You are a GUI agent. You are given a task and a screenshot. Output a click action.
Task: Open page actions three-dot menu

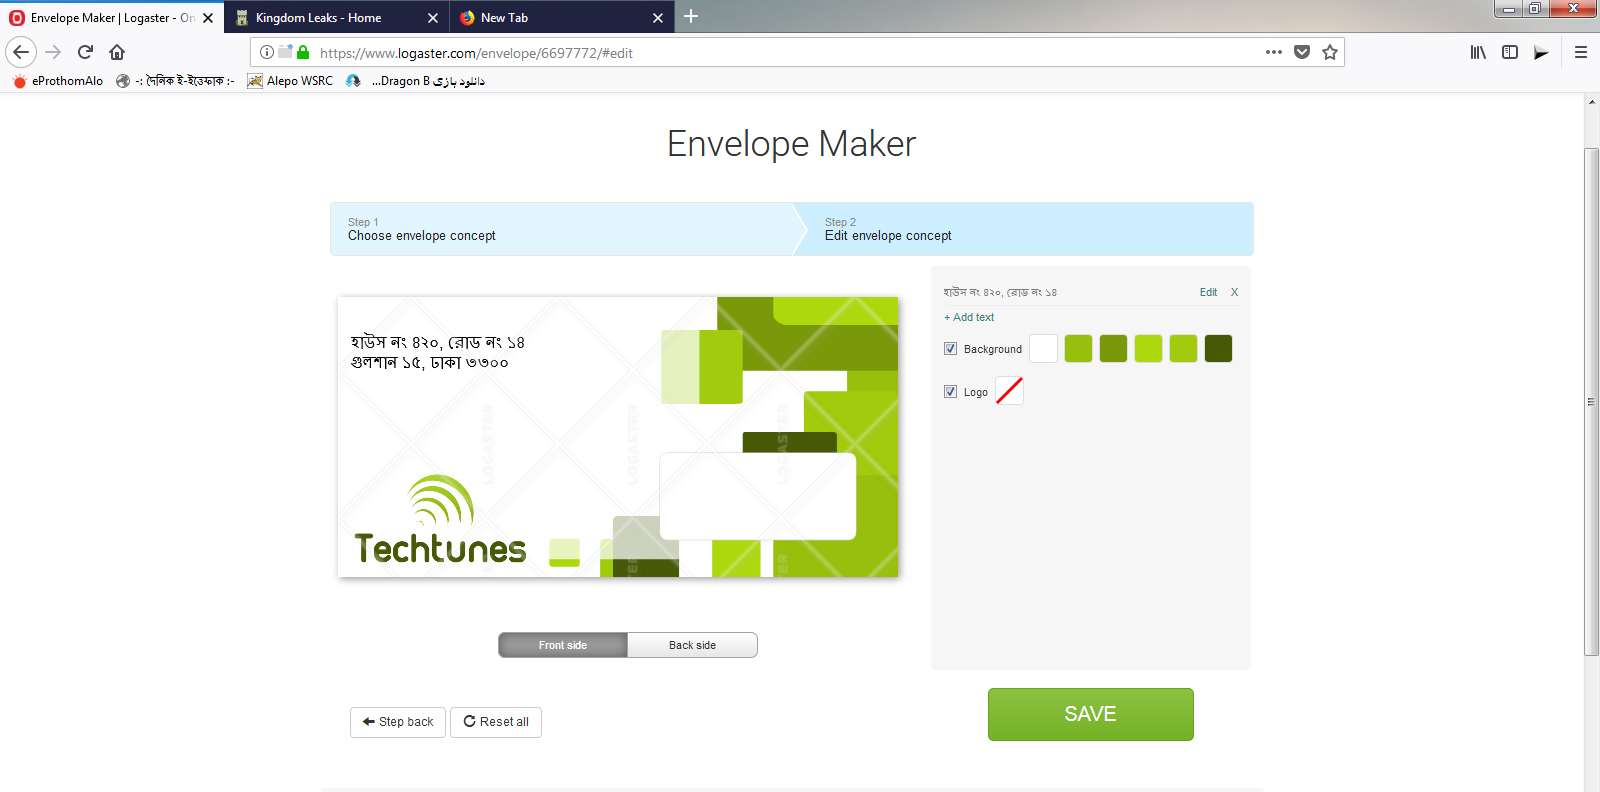point(1273,52)
